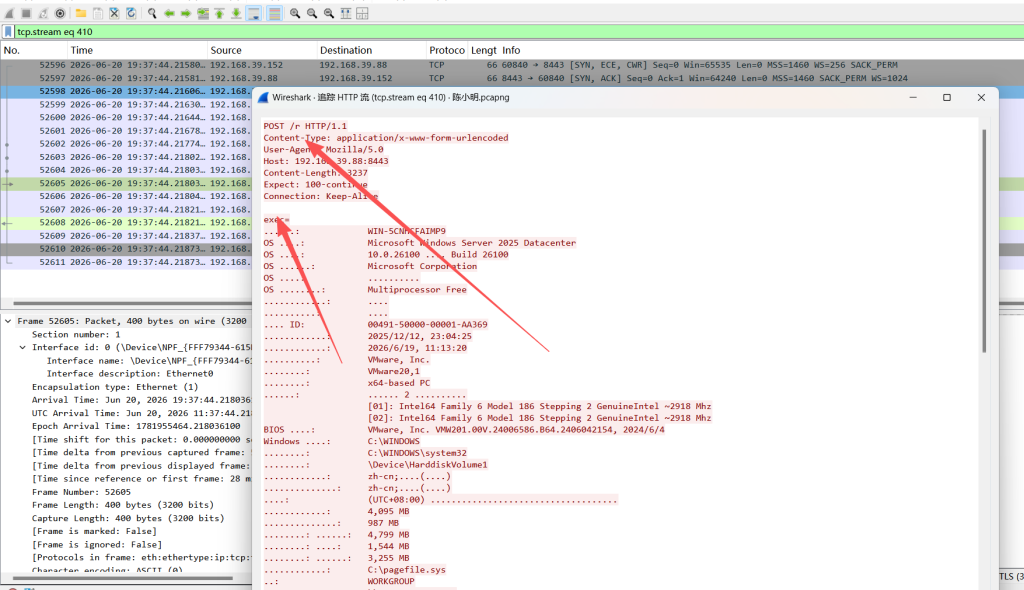Click the packet list horizontal scrollbar
Image resolution: width=1024 pixels, height=590 pixels.
131,303
